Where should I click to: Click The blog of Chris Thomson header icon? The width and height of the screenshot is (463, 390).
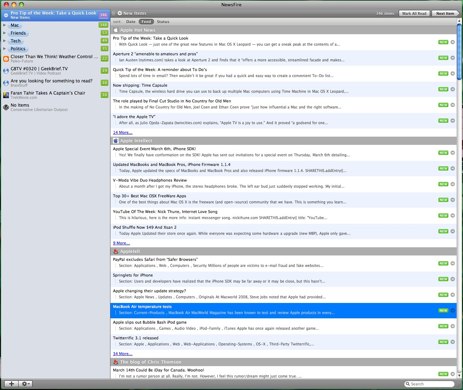[x=116, y=362]
